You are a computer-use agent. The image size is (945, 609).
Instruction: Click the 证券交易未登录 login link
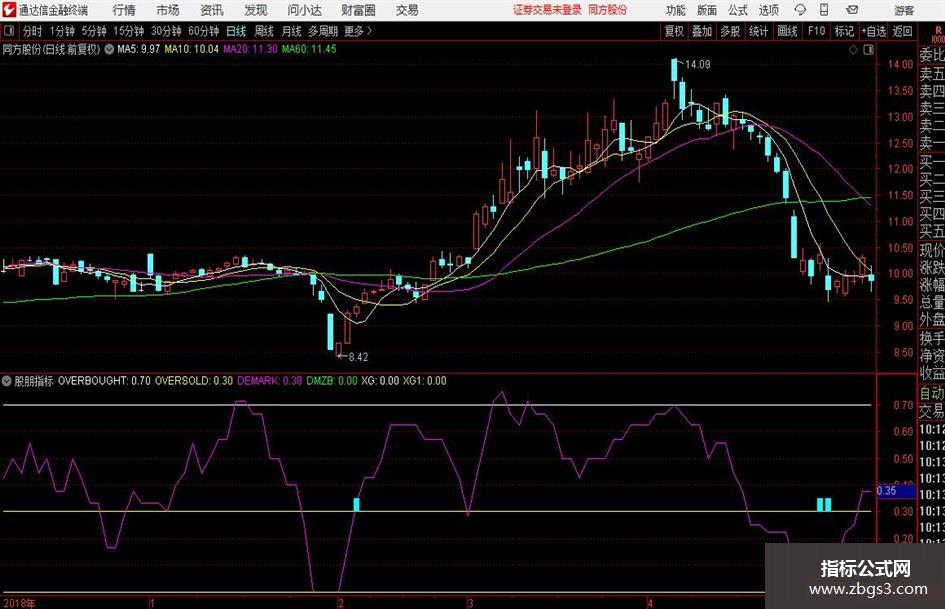pyautogui.click(x=547, y=10)
